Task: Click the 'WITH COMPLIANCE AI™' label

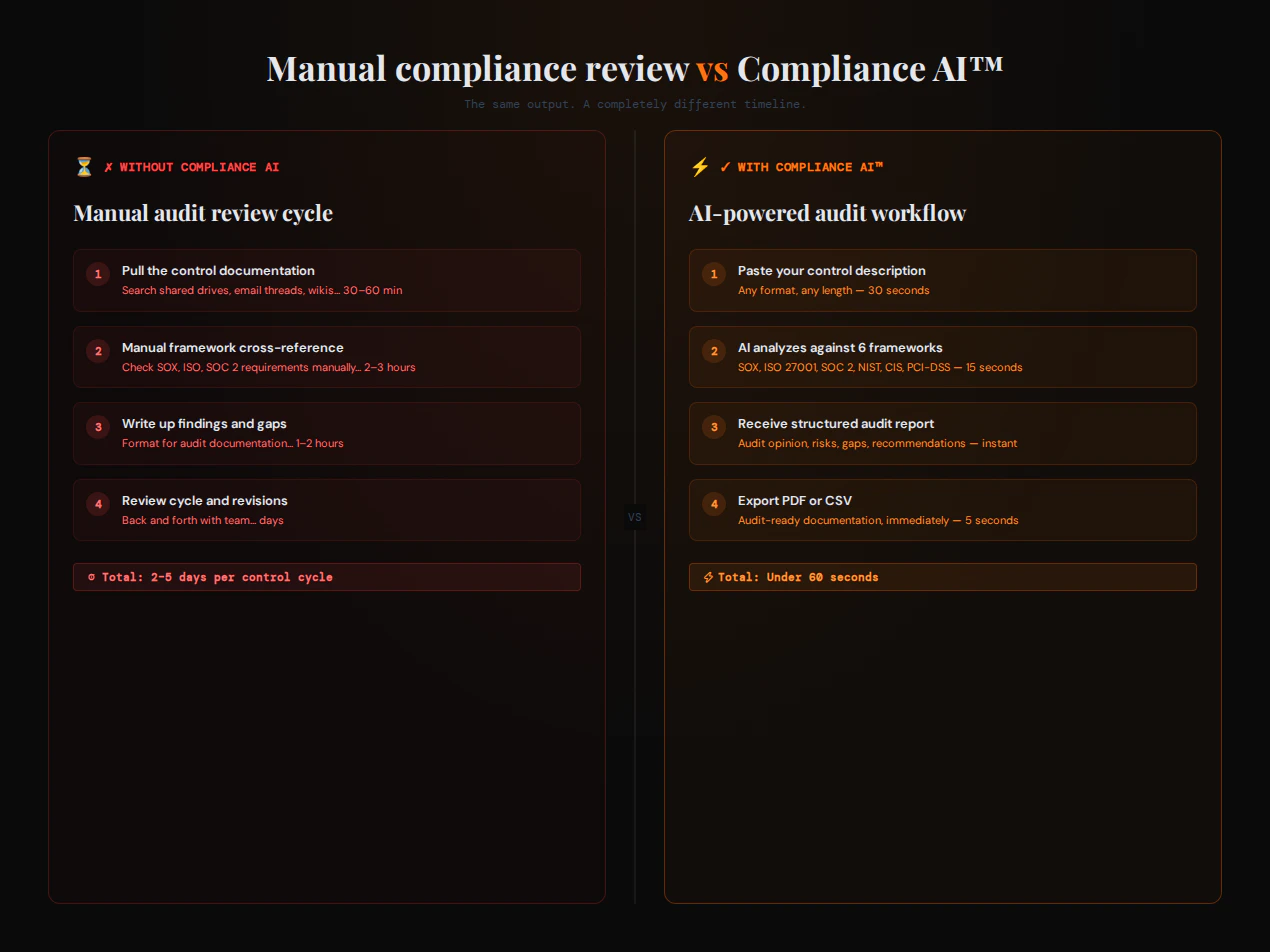Action: [802, 167]
